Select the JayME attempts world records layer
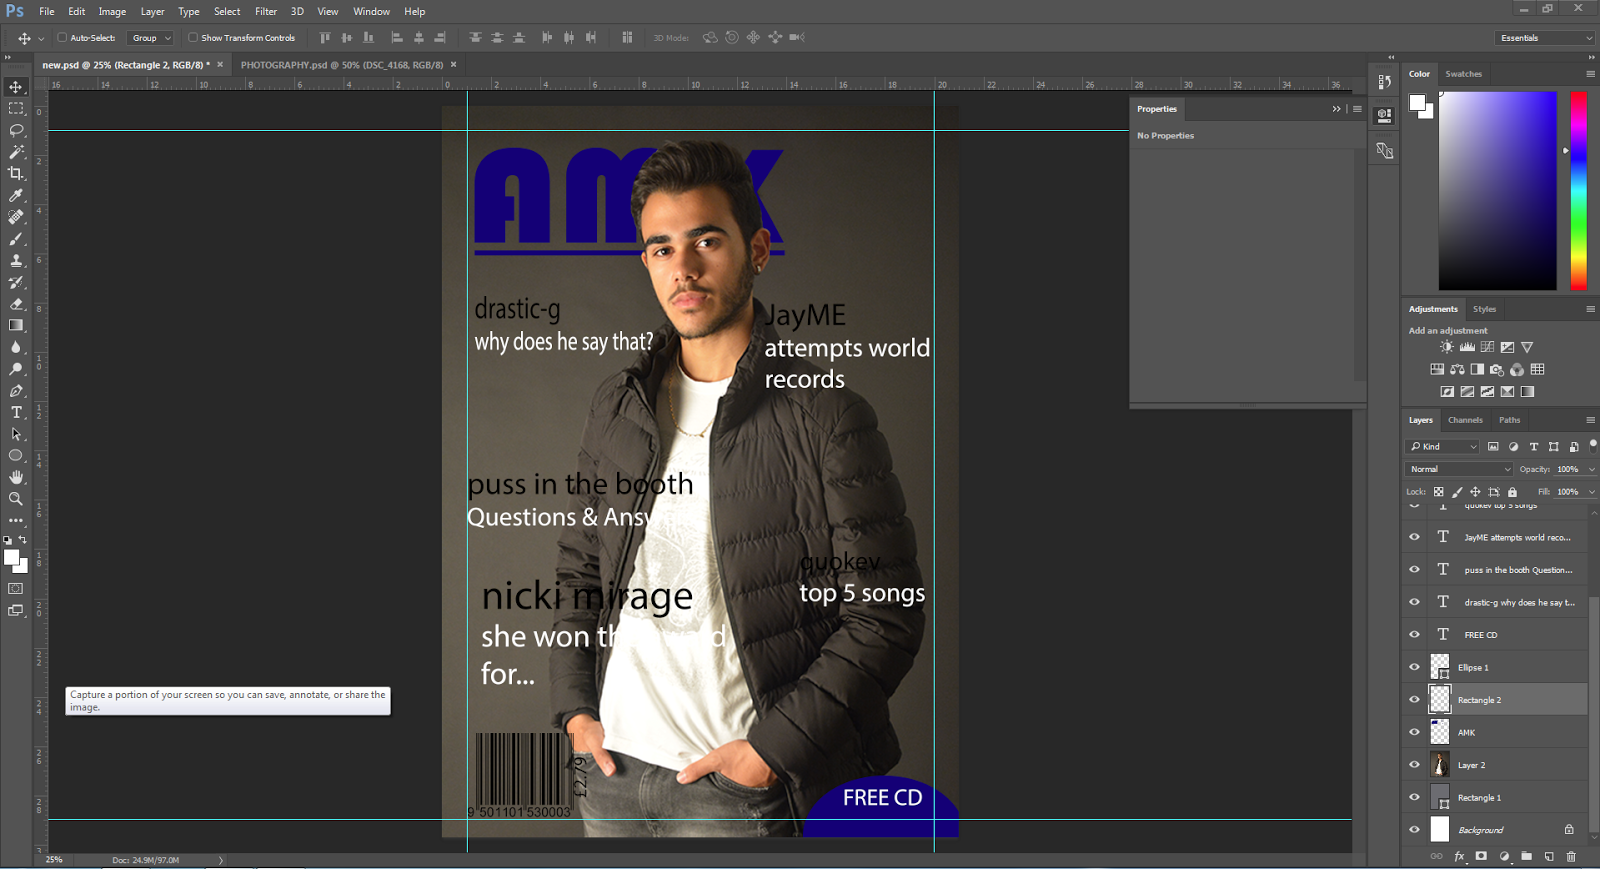1600x869 pixels. click(1507, 537)
